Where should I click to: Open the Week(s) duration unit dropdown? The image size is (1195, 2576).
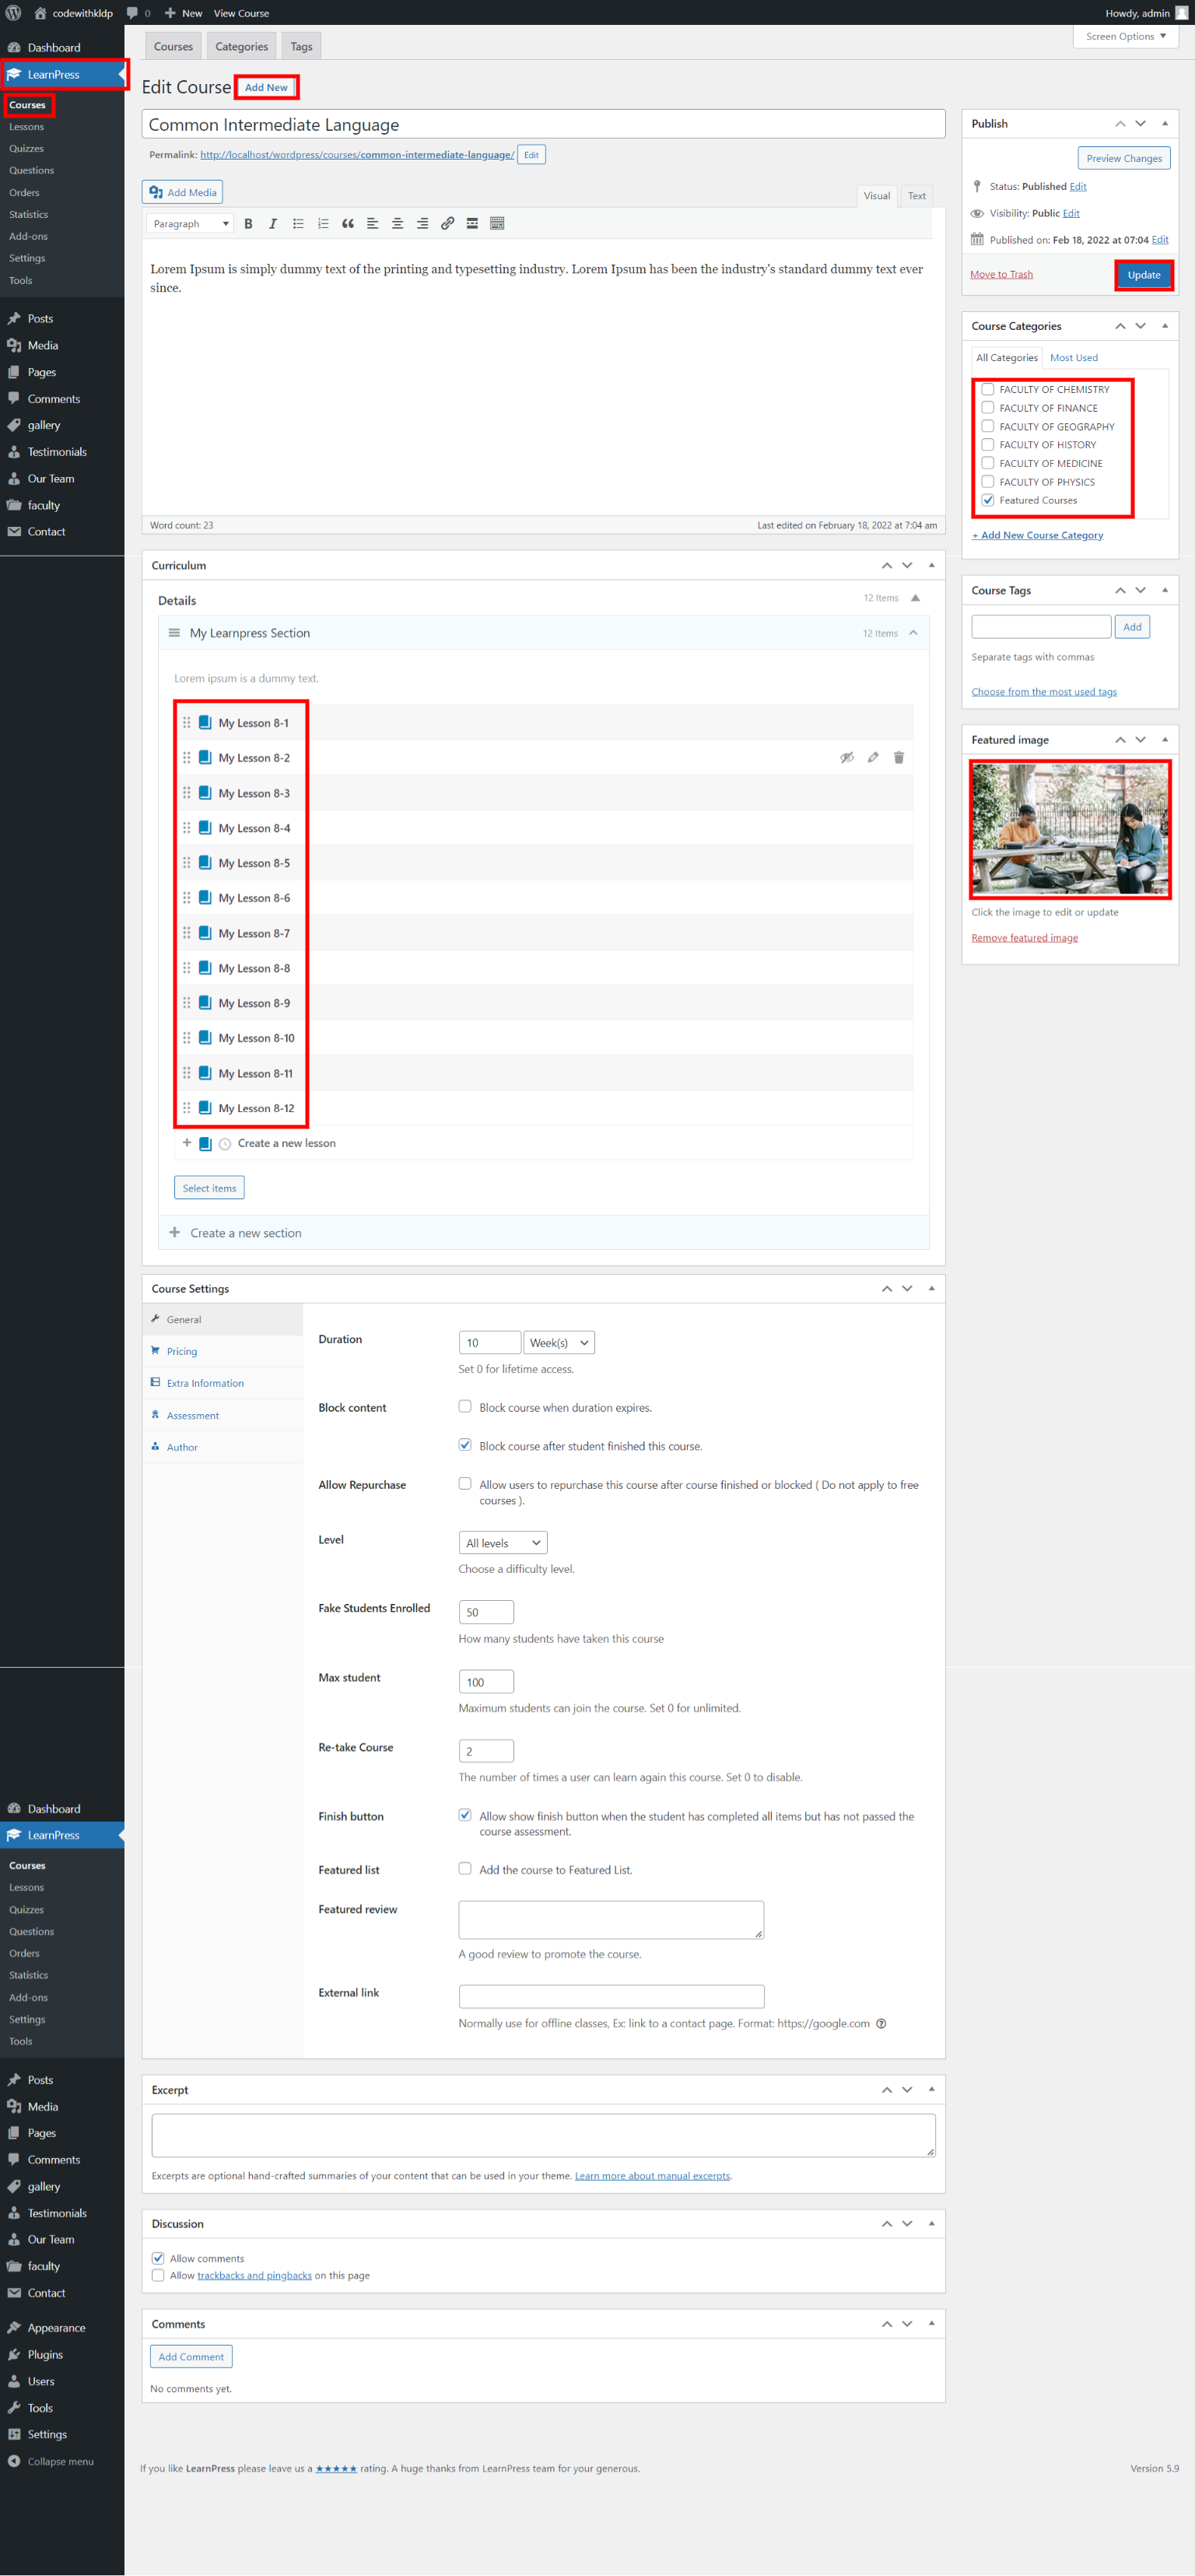tap(558, 1343)
